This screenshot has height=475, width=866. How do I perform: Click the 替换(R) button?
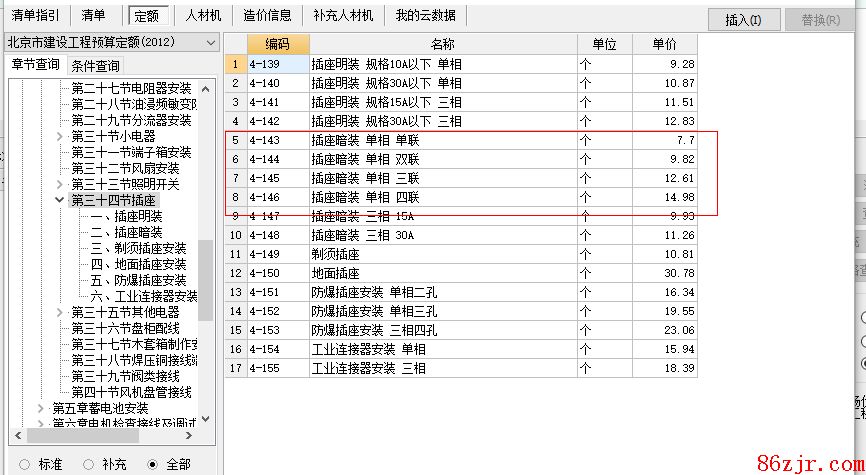819,20
